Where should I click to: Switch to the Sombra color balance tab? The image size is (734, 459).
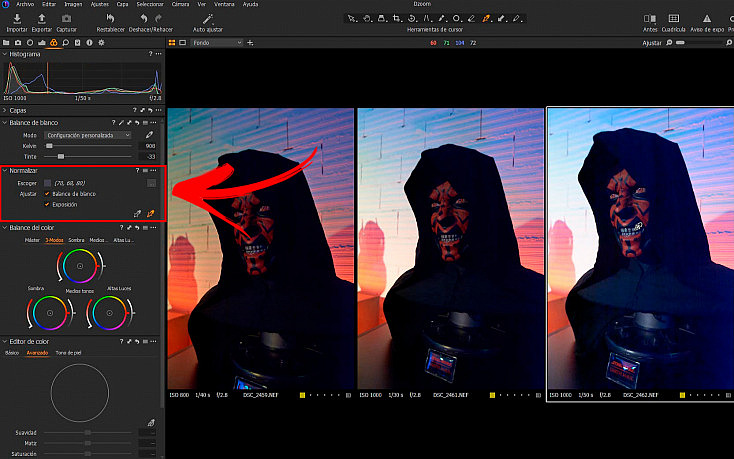pyautogui.click(x=76, y=240)
